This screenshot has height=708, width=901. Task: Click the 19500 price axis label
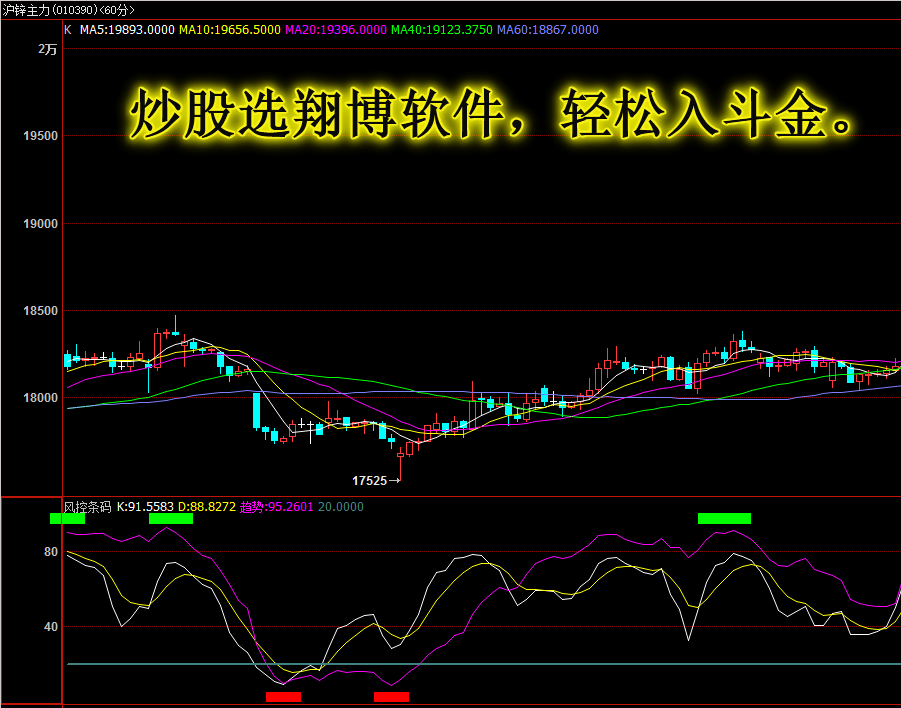click(x=40, y=136)
